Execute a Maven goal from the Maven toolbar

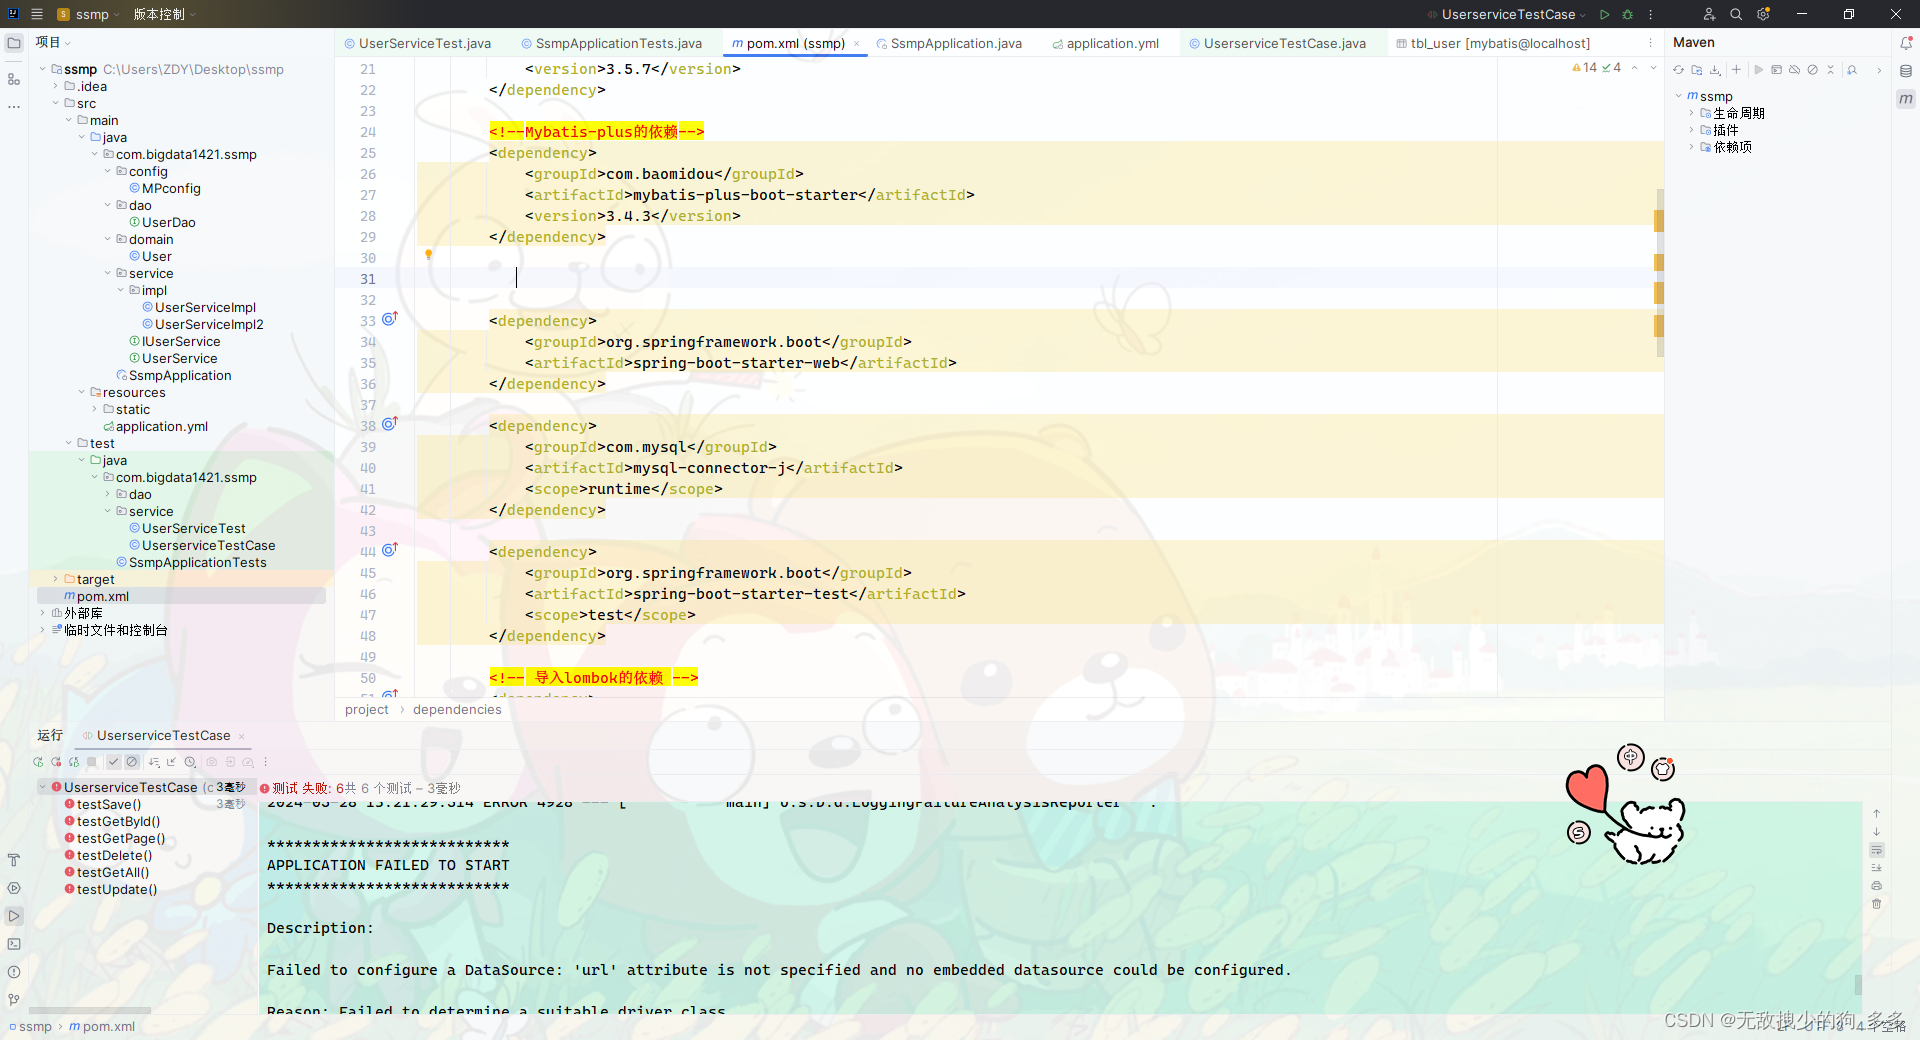[x=1777, y=70]
